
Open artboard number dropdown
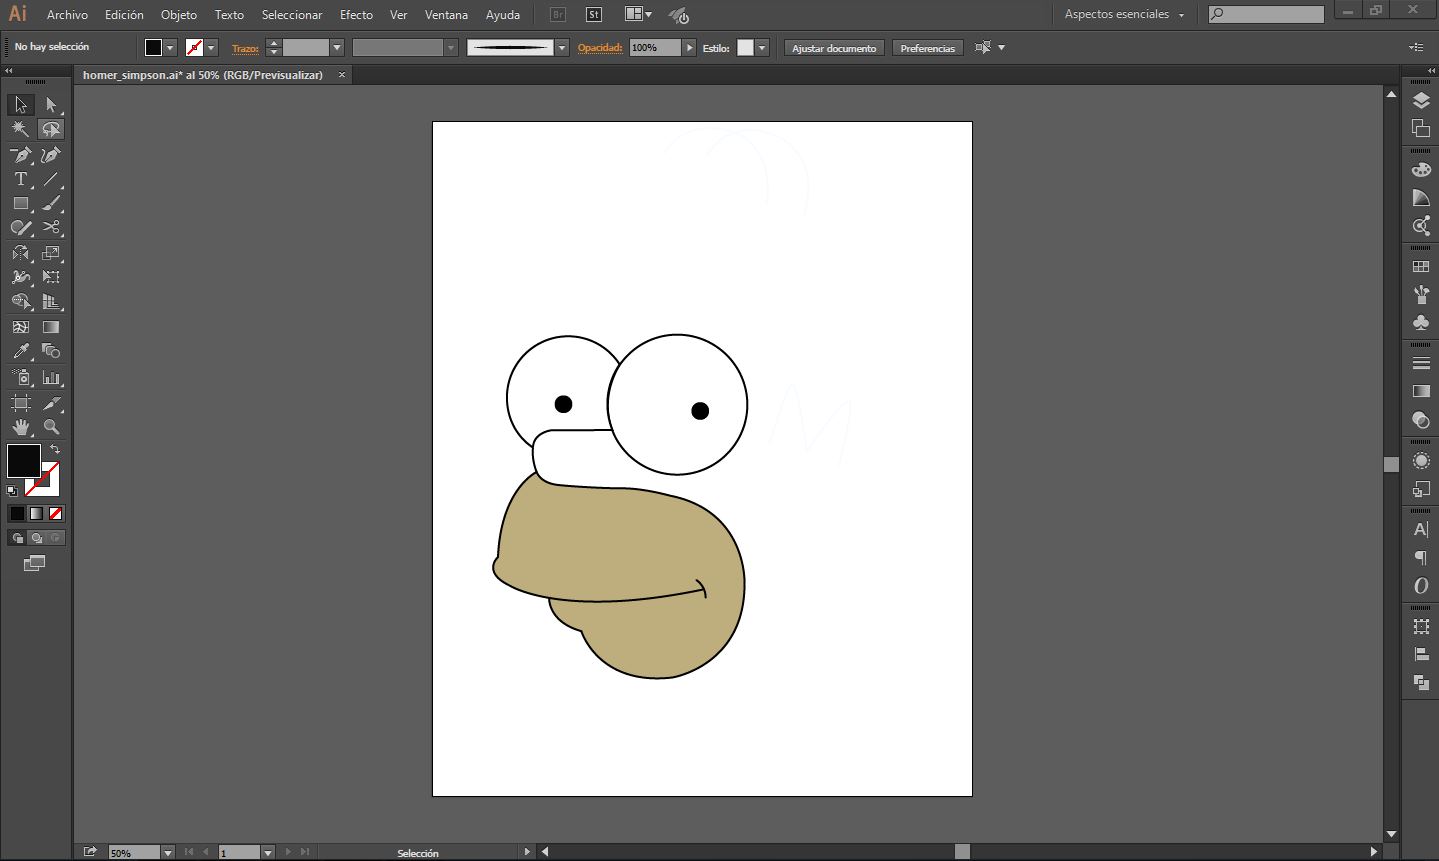click(x=268, y=853)
